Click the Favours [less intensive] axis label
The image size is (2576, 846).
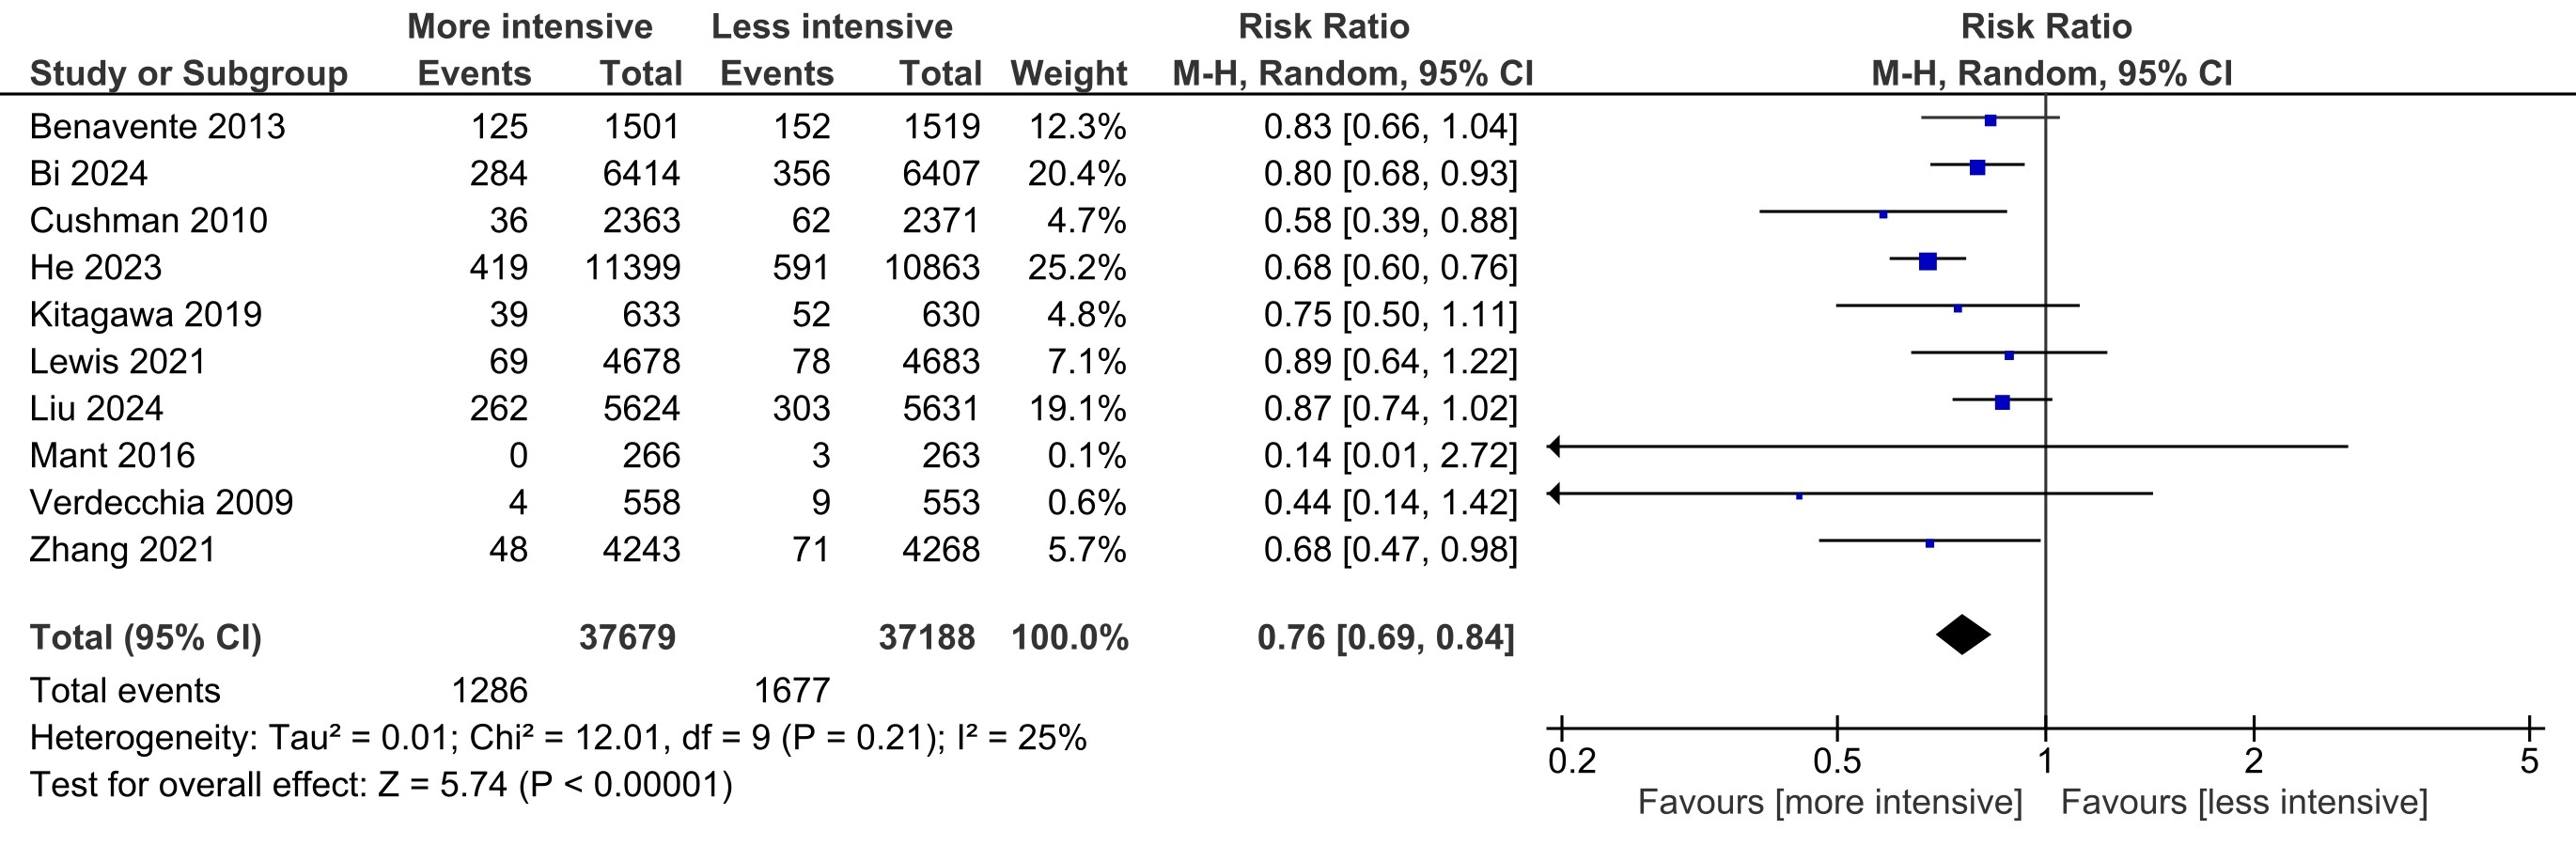[x=2244, y=803]
